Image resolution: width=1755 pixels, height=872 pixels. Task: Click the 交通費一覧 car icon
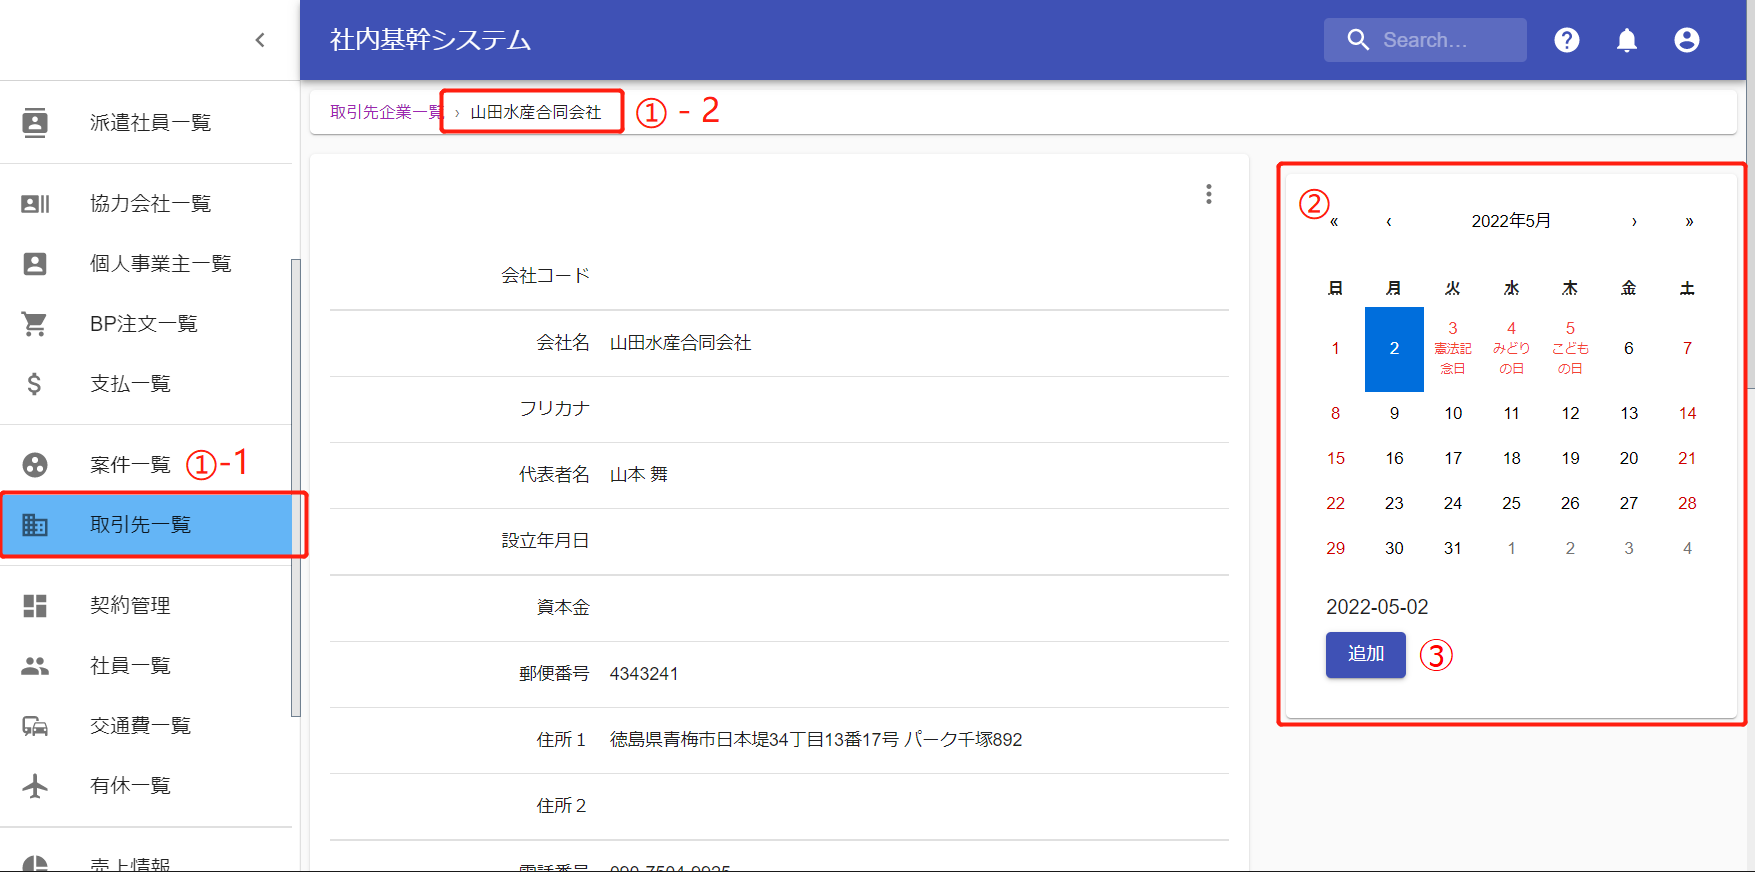(35, 726)
